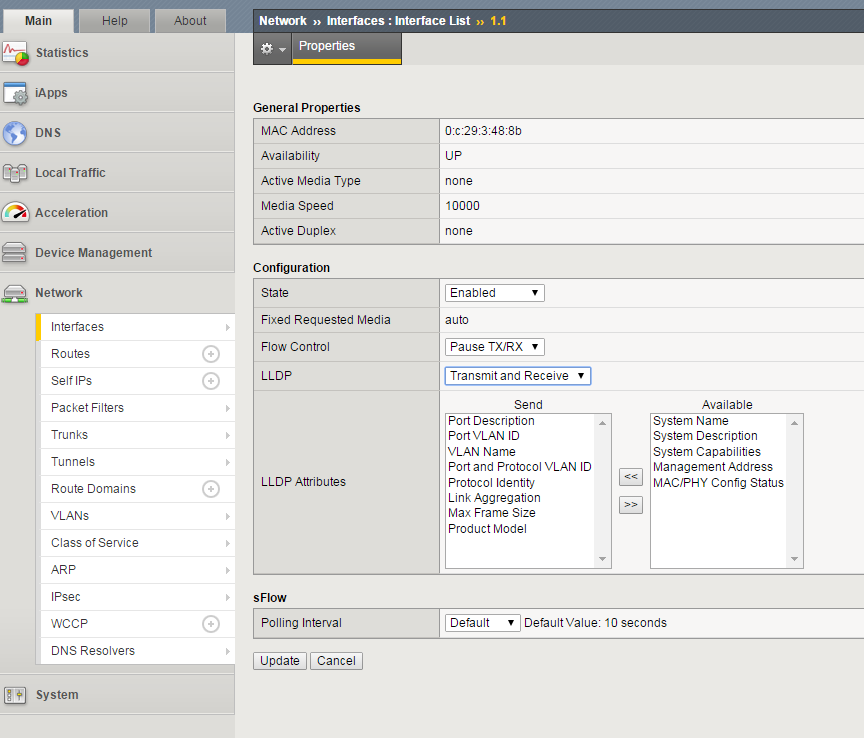Open the Polling Interval dropdown
This screenshot has width=864, height=738.
pyautogui.click(x=482, y=623)
